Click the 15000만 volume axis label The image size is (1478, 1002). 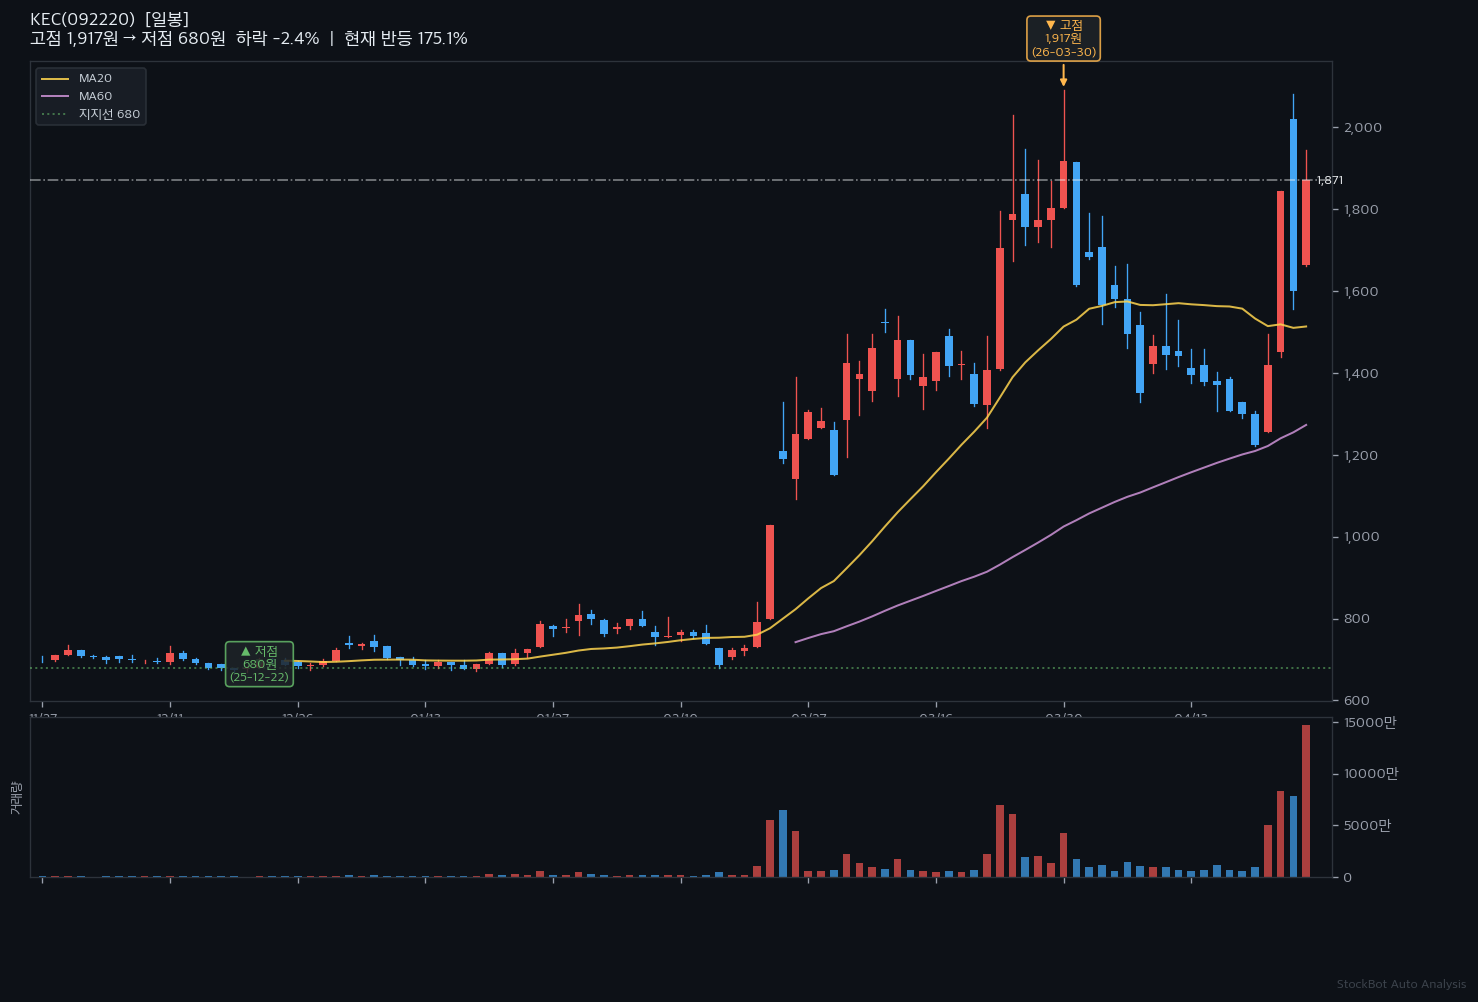[1368, 722]
